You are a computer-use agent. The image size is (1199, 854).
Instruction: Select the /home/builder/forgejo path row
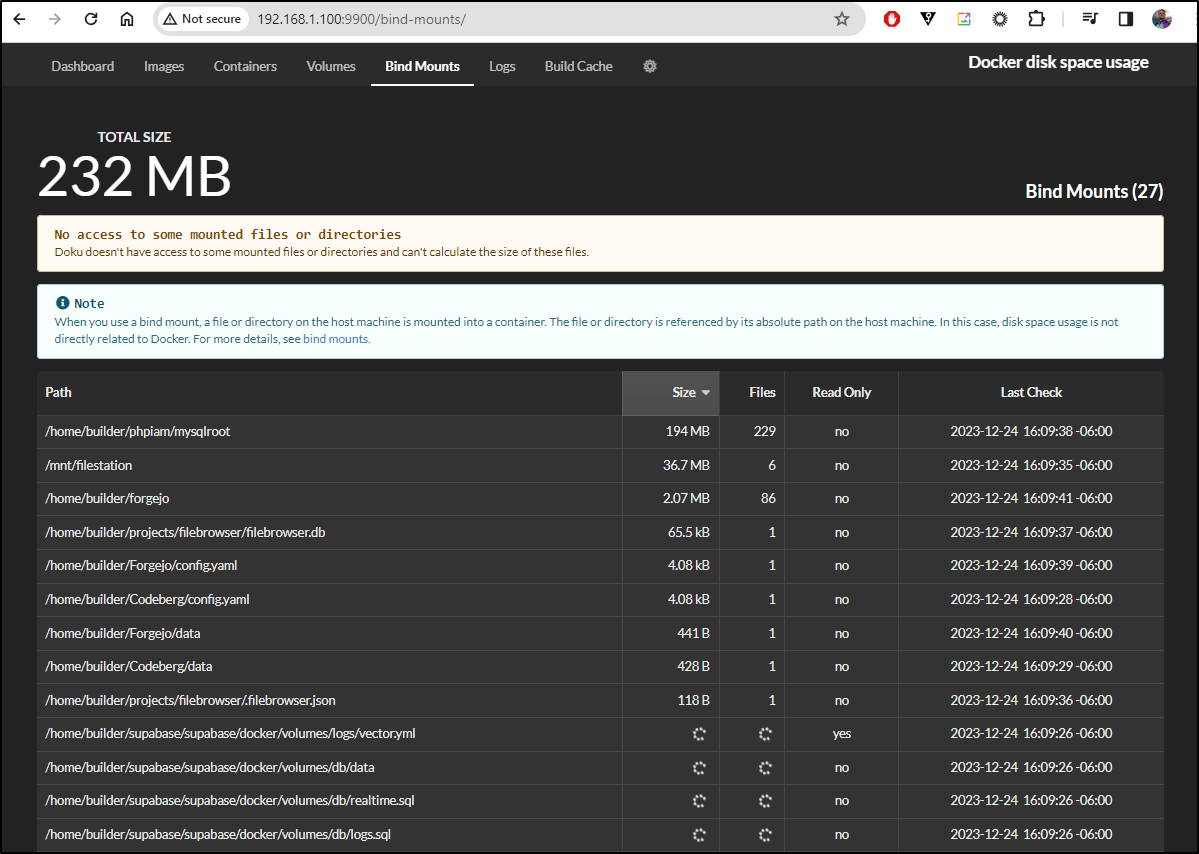point(600,498)
